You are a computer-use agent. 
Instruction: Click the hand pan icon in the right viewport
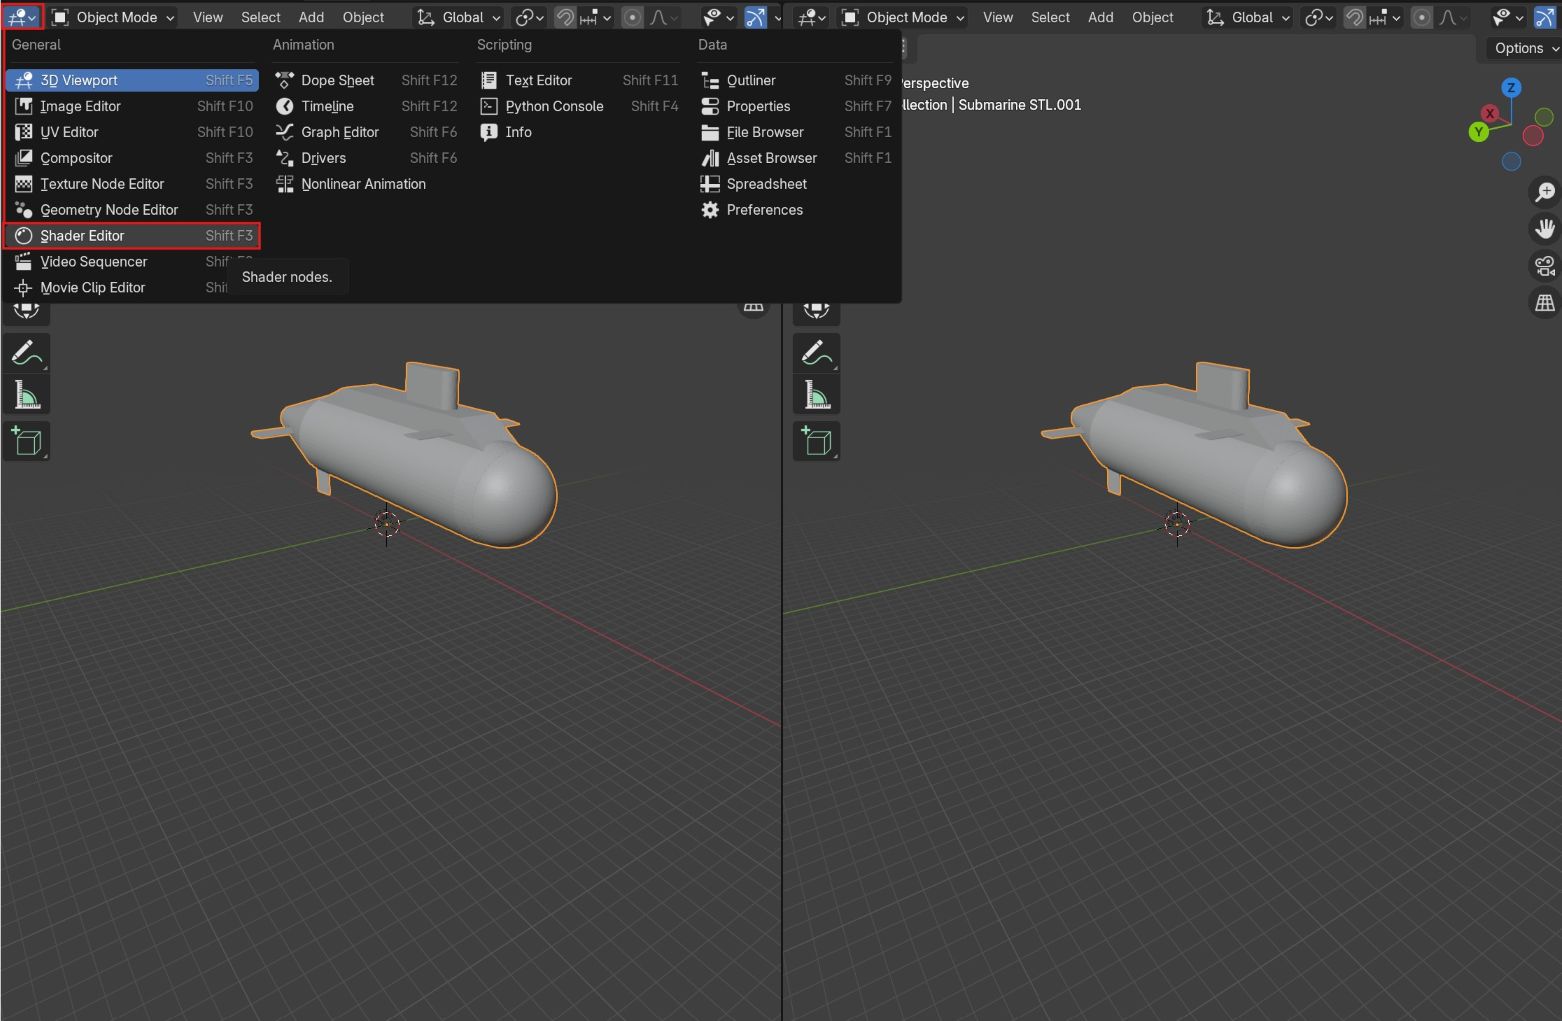point(1545,229)
